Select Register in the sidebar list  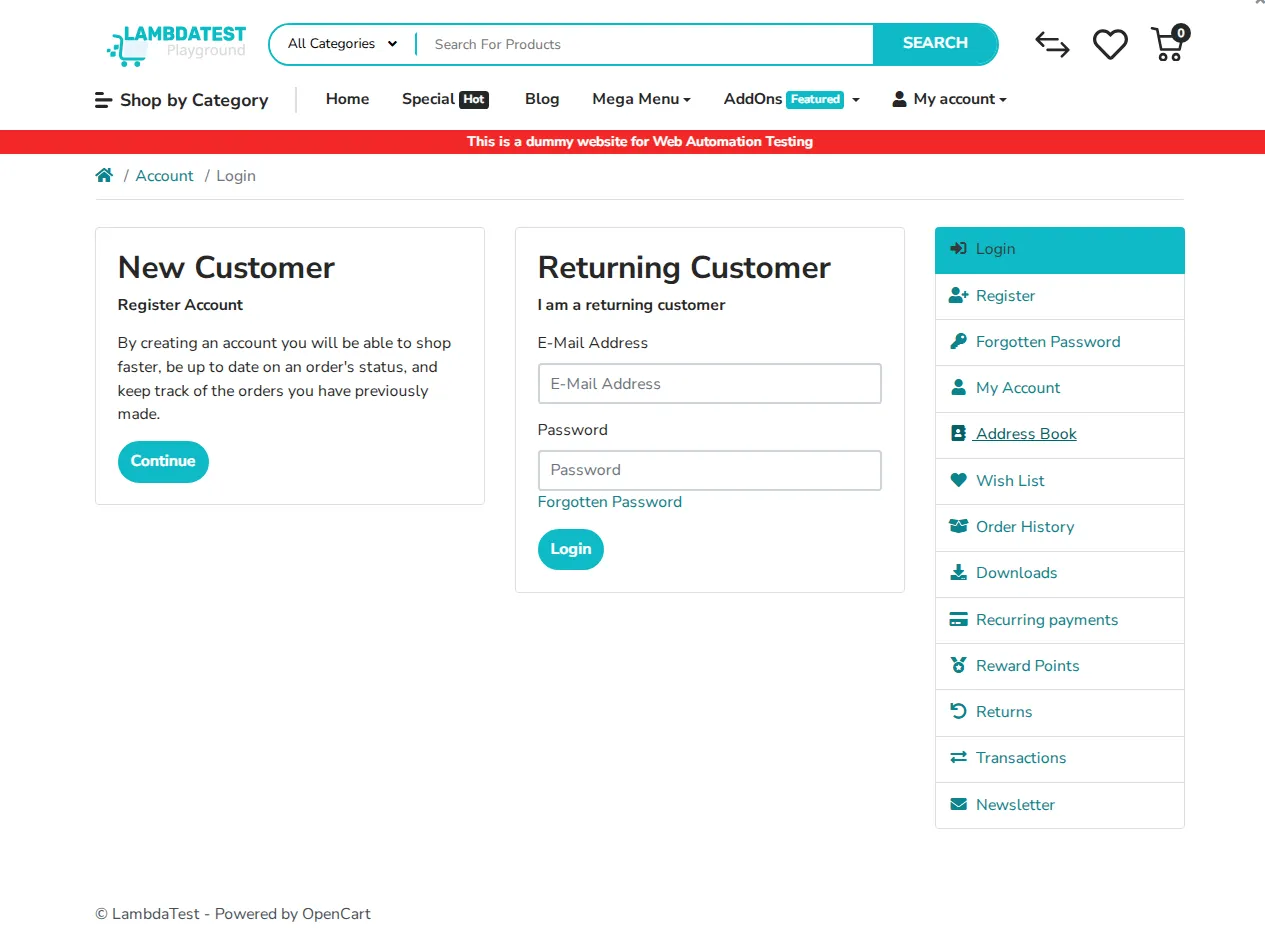[x=1060, y=296]
